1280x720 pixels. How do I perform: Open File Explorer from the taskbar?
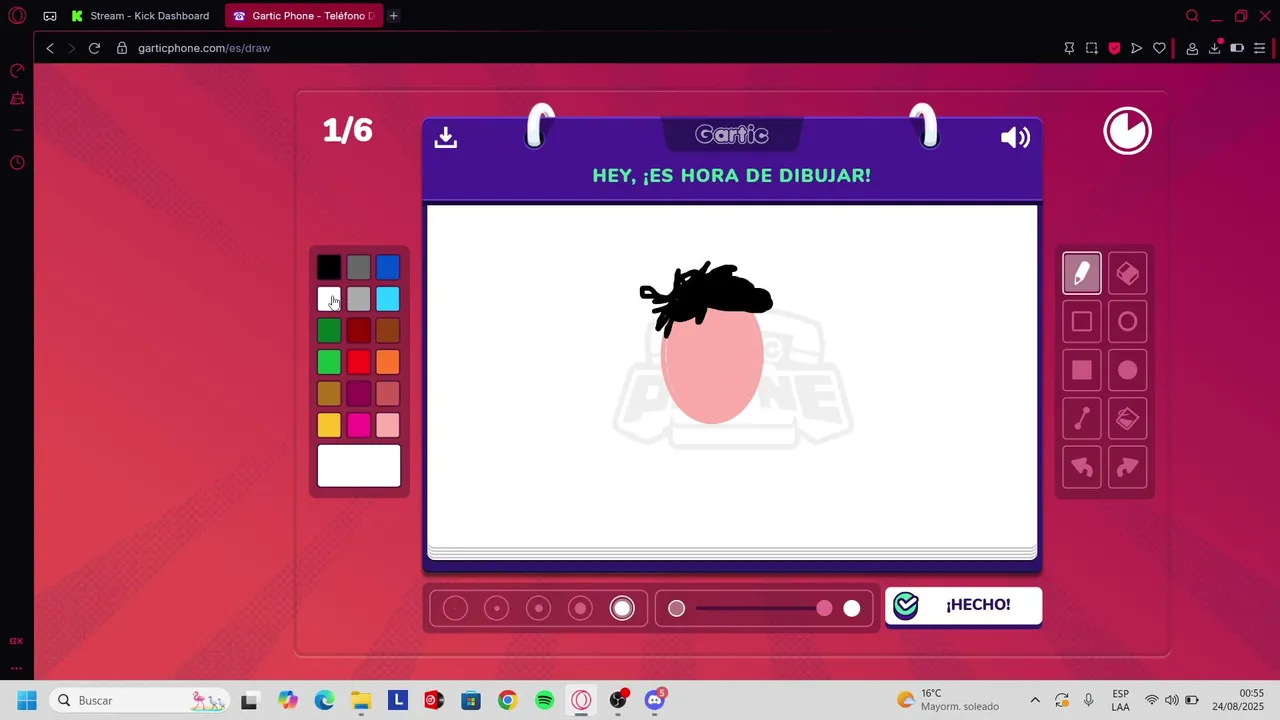tap(361, 700)
